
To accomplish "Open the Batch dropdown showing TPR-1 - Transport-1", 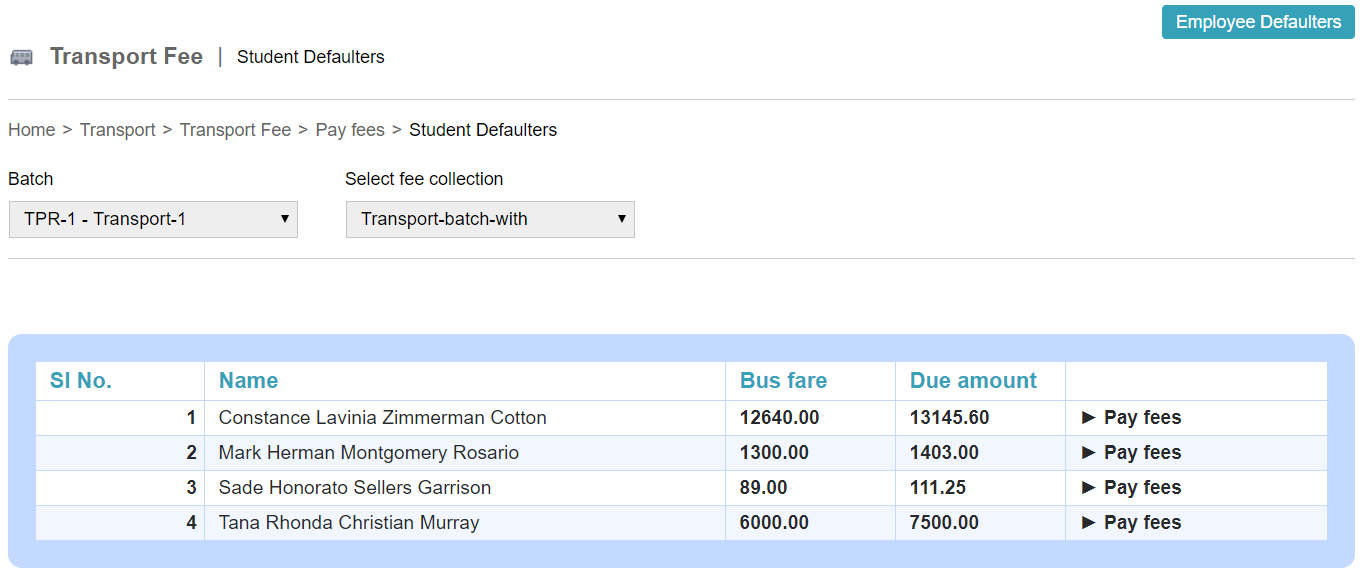I will pos(153,219).
